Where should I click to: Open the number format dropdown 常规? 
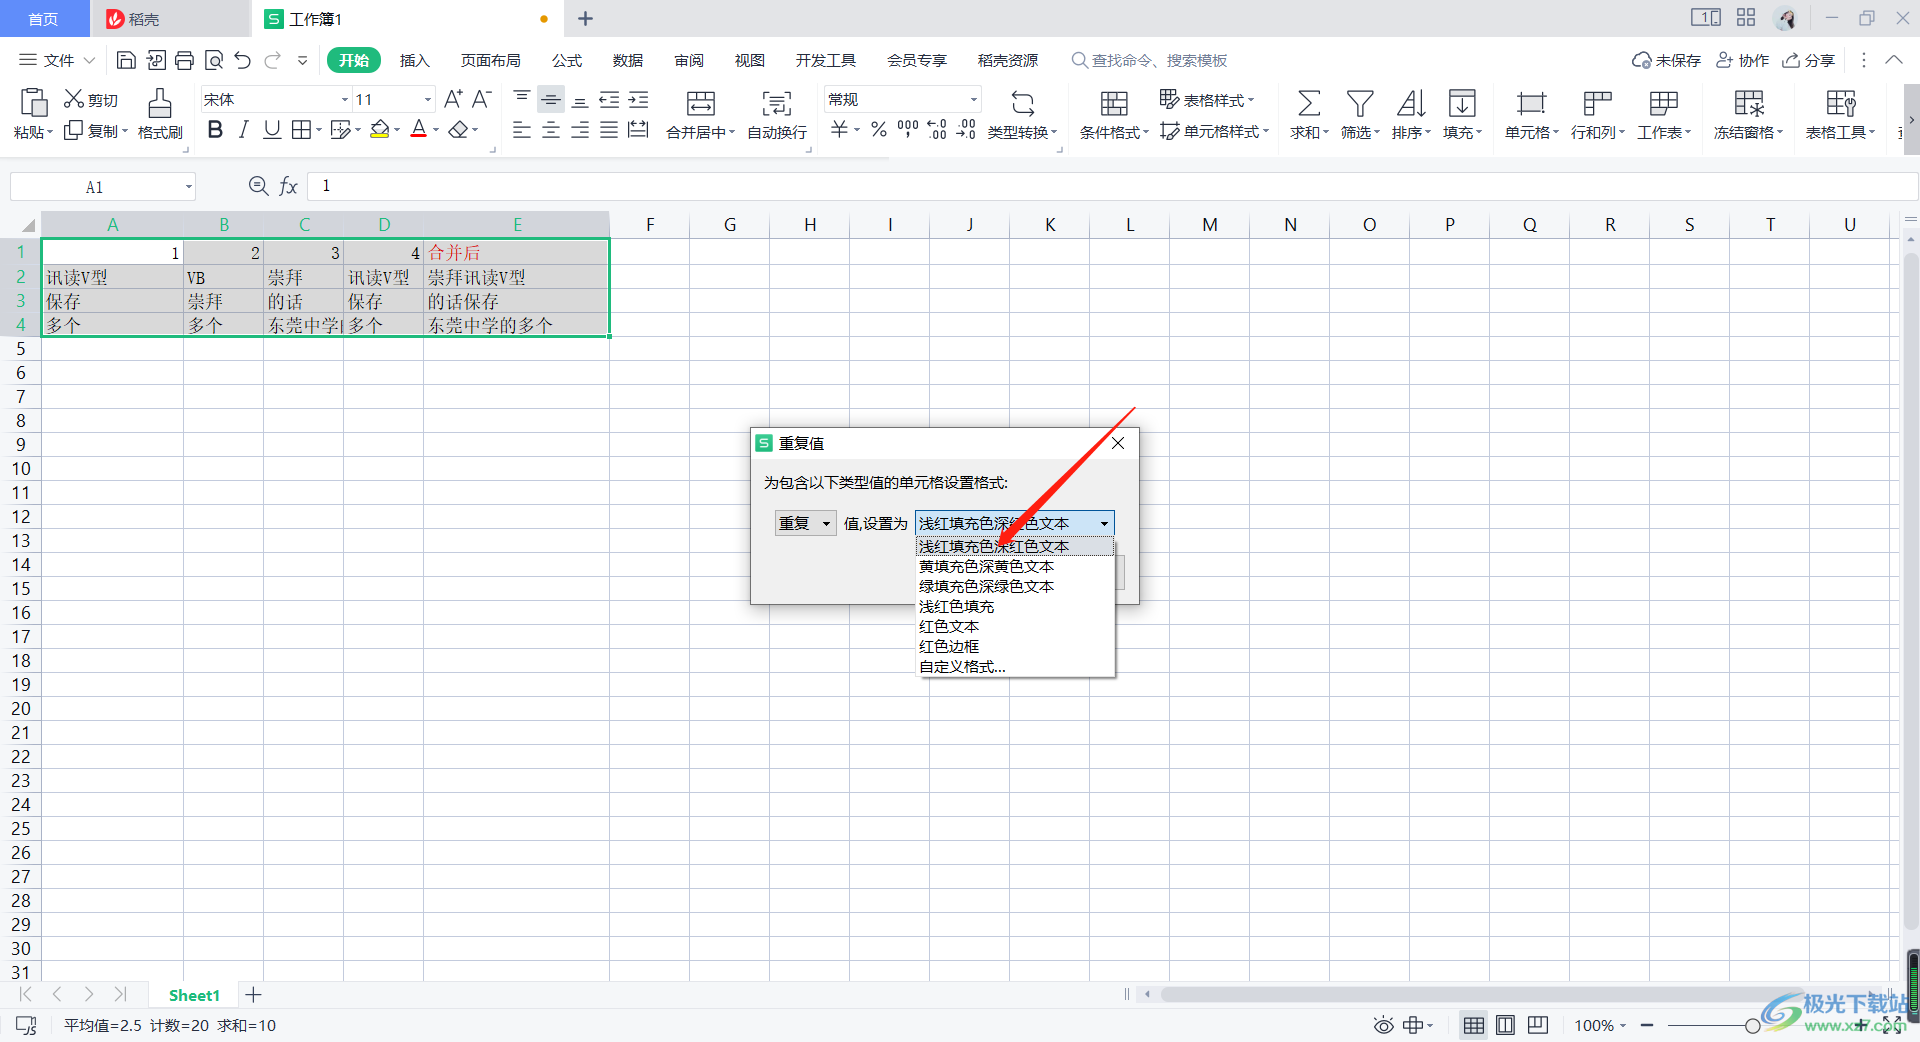tap(973, 99)
